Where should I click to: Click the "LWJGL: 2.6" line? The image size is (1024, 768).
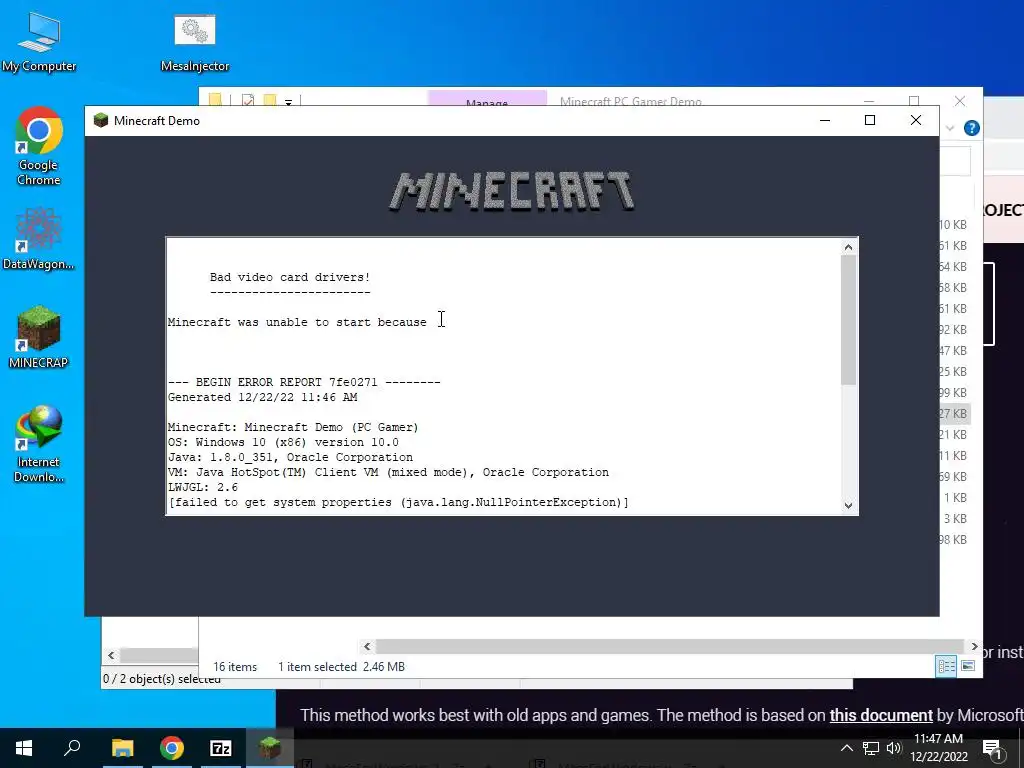(x=202, y=487)
